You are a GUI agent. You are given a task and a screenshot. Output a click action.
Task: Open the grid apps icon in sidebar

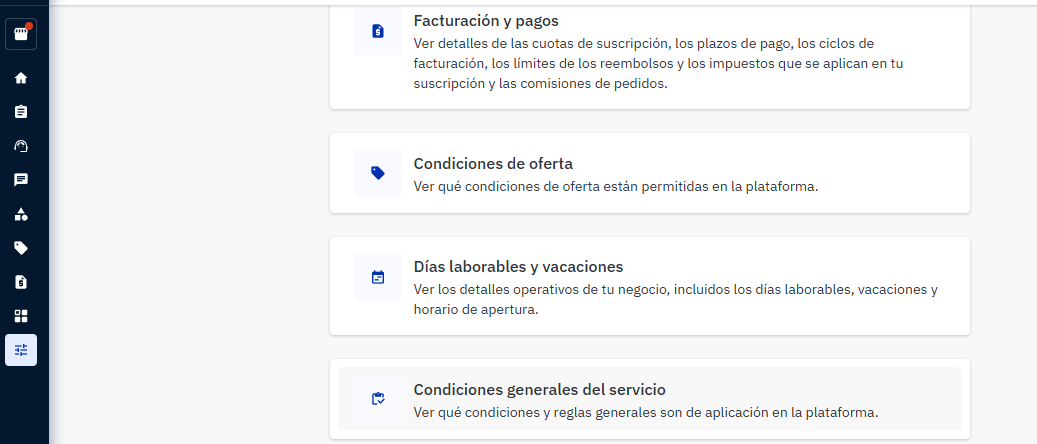pyautogui.click(x=21, y=316)
